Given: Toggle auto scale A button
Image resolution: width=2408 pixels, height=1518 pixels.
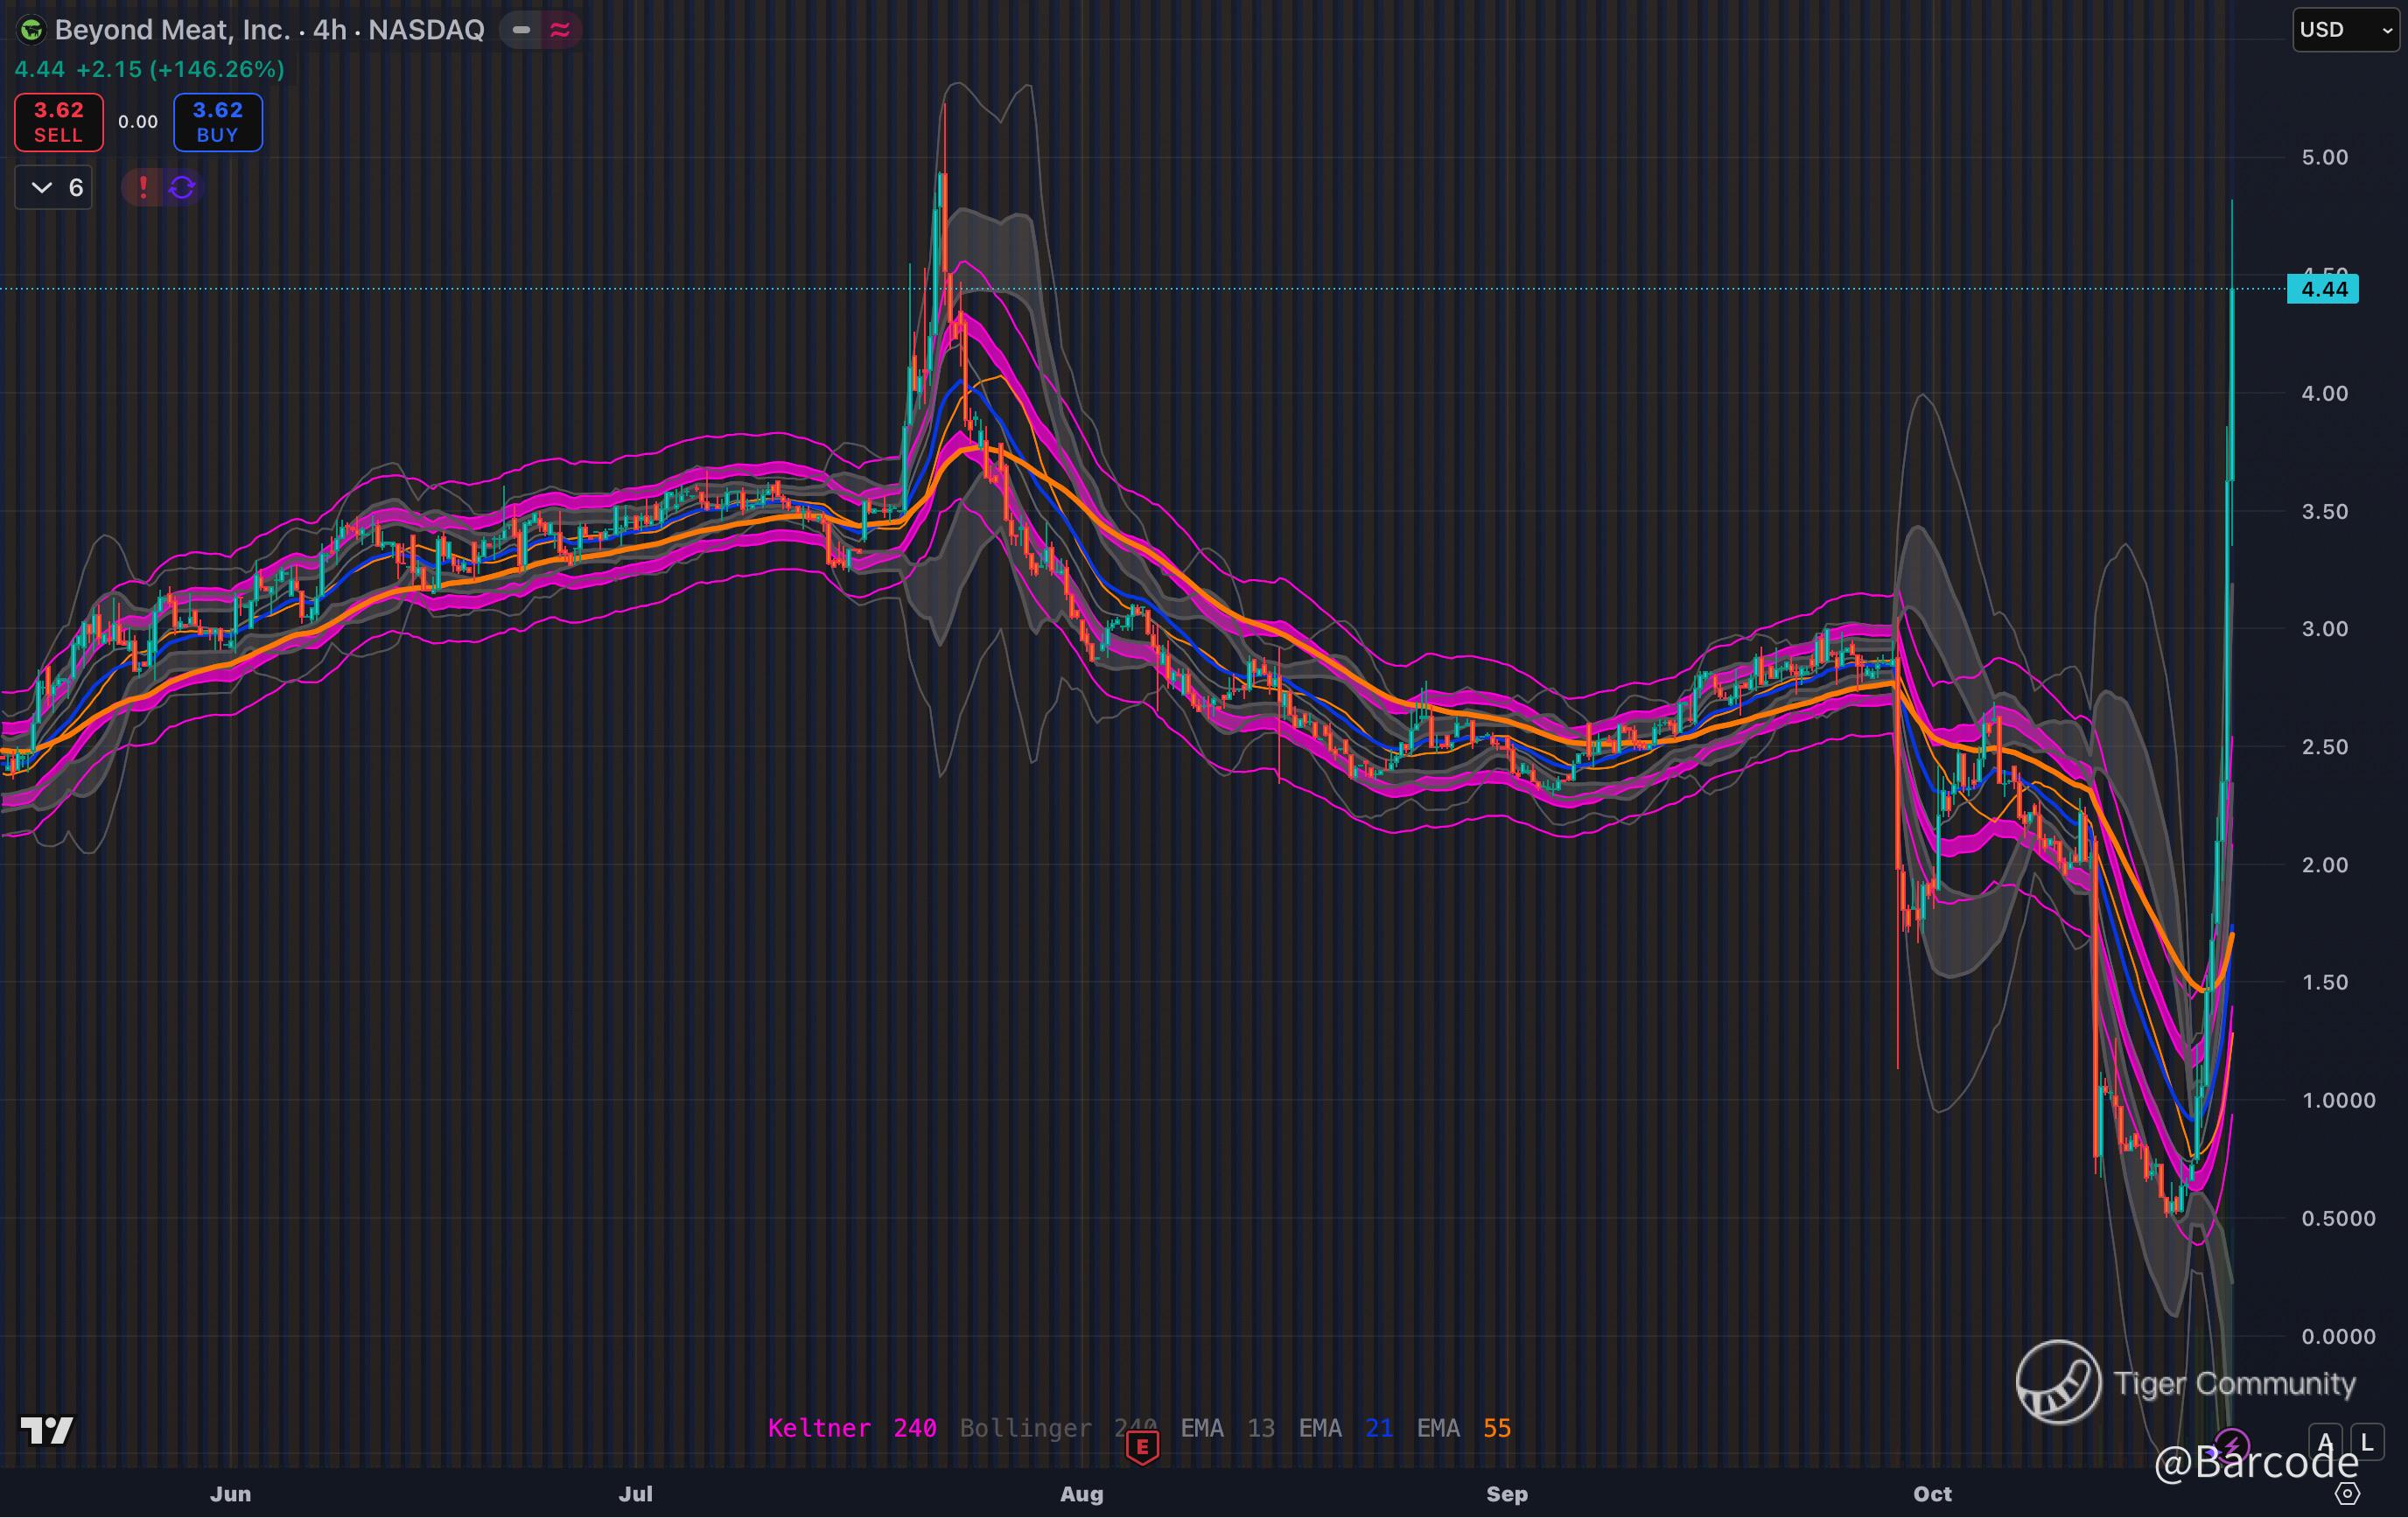Looking at the screenshot, I should [x=2324, y=1443].
